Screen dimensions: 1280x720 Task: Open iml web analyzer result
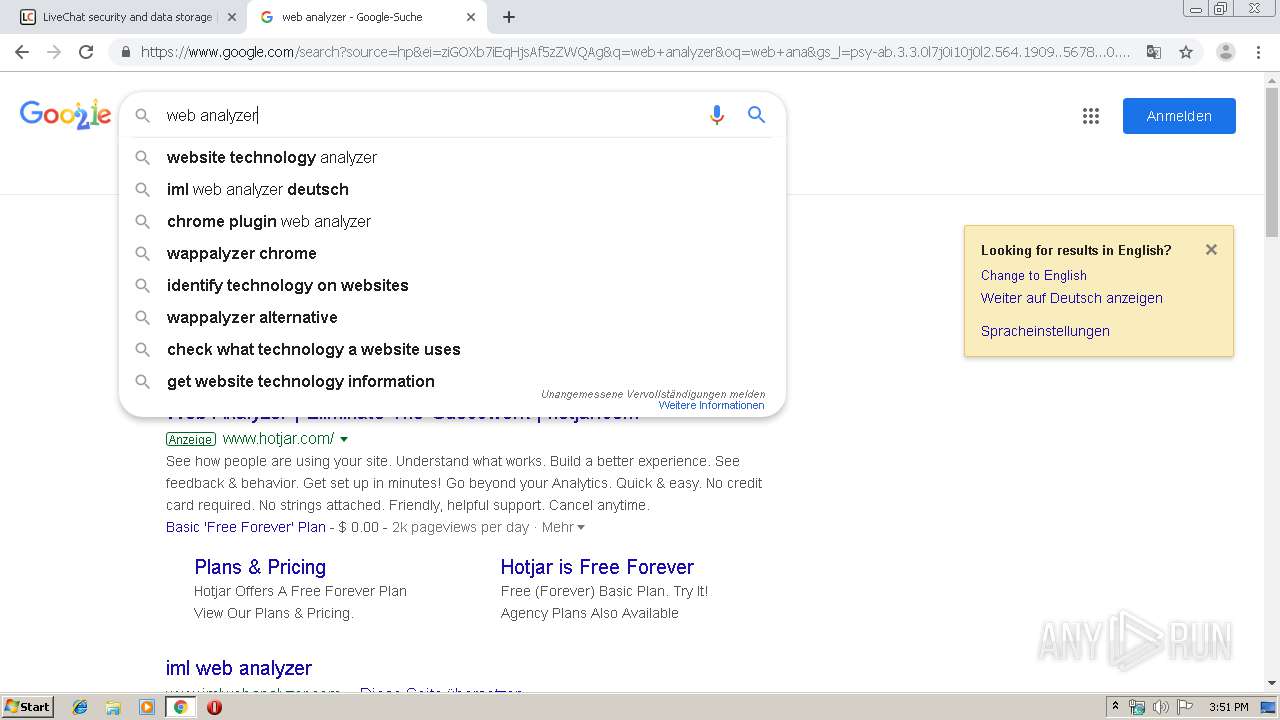click(239, 668)
